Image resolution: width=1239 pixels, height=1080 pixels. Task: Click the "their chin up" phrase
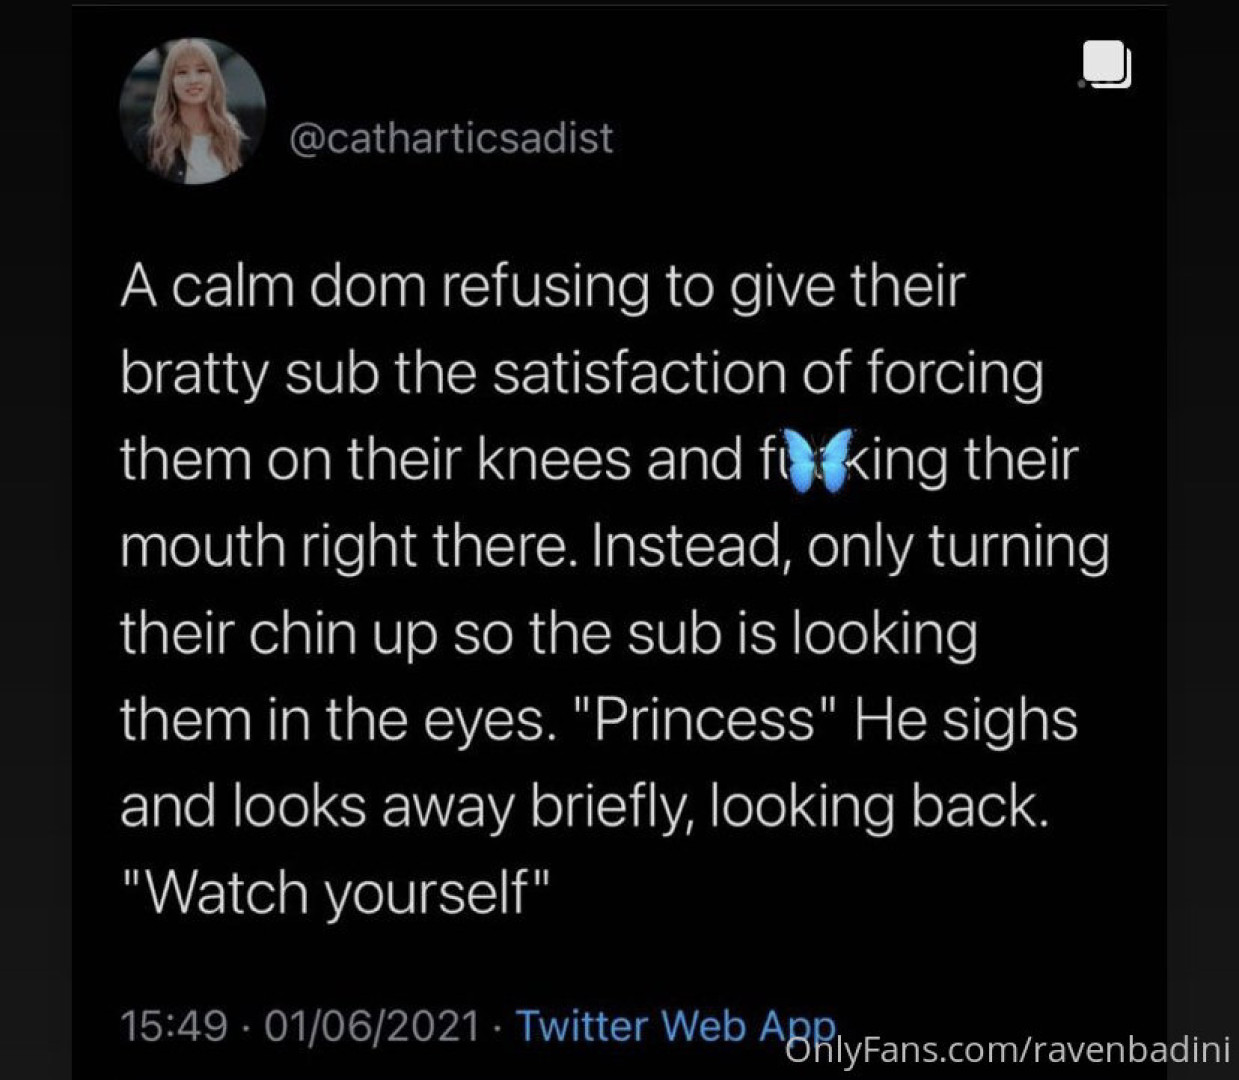click(279, 633)
